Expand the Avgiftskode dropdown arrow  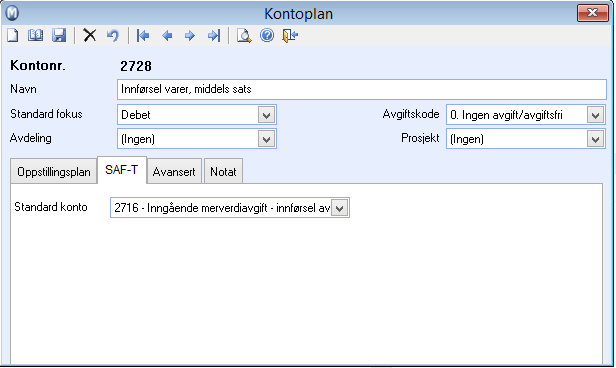point(595,115)
